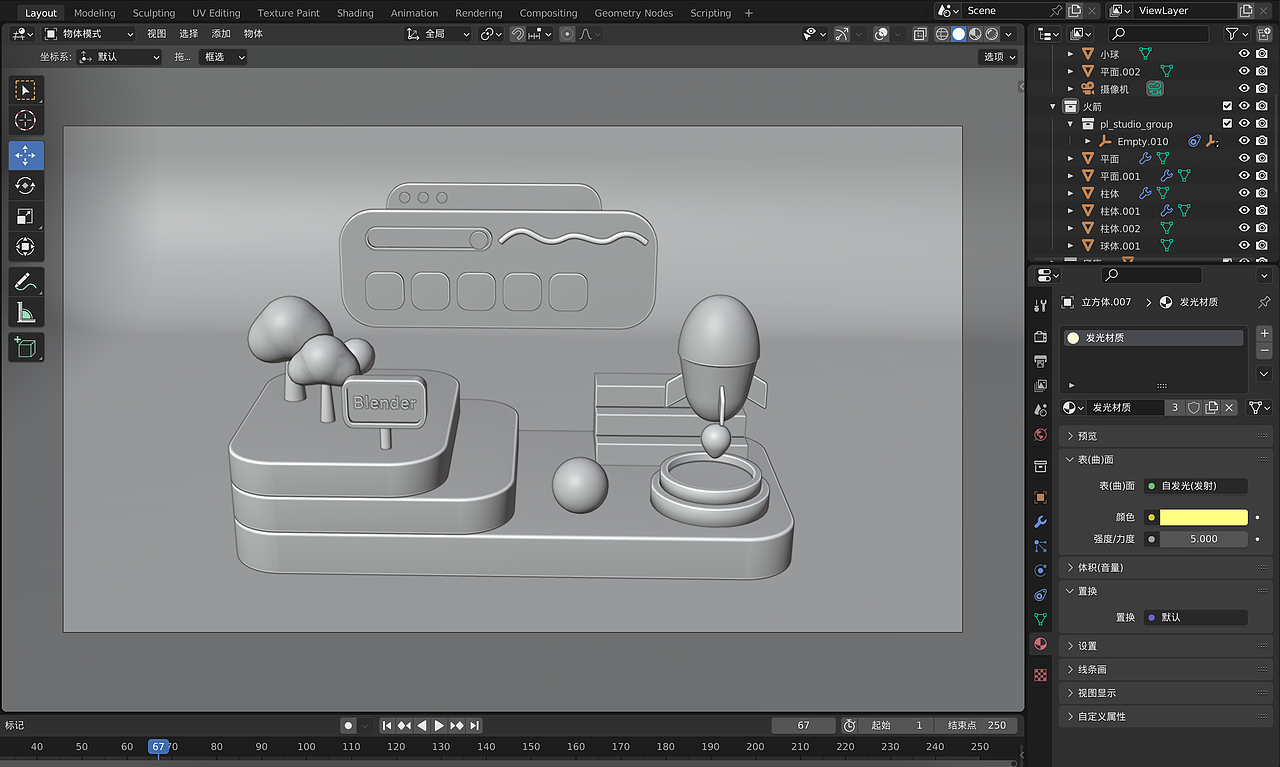The width and height of the screenshot is (1280, 767).
Task: Open the 物体模式 mode dropdown
Action: [88, 34]
